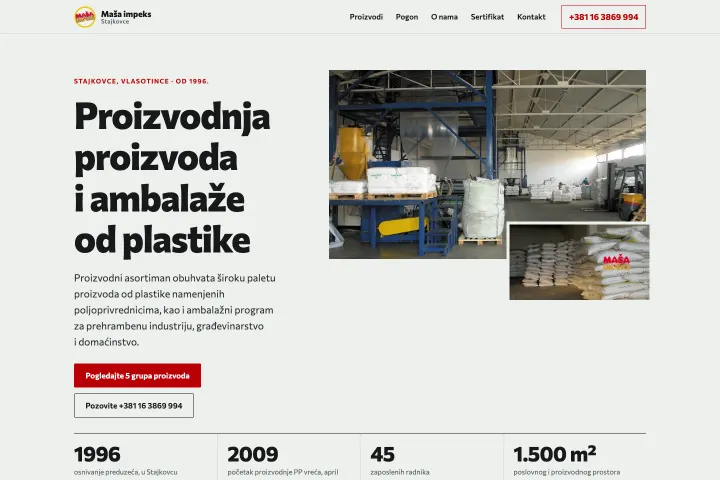Click the Maša impeks Stajkovce brand name
This screenshot has width=720, height=480.
[126, 17]
